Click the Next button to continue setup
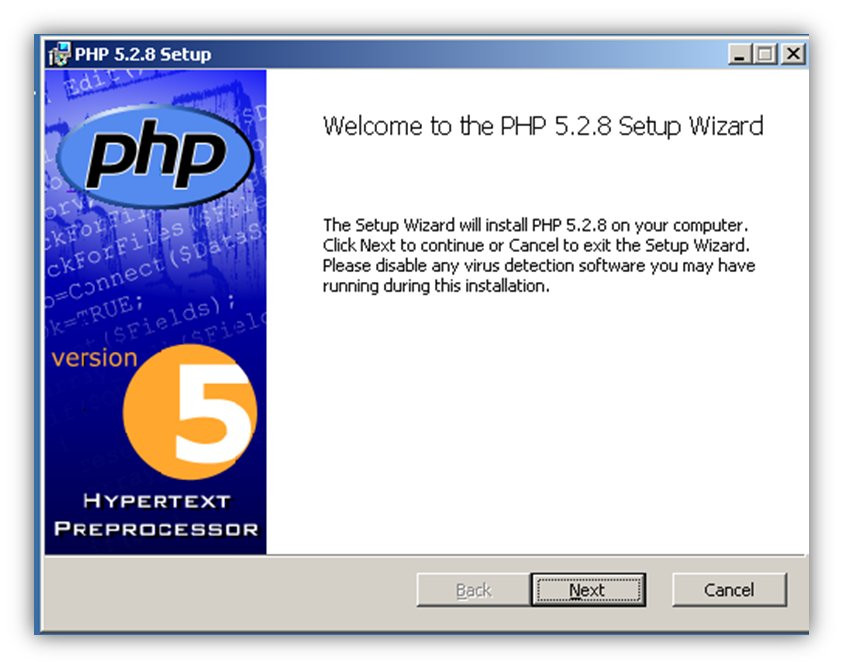This screenshot has height=669, width=843. coord(588,590)
